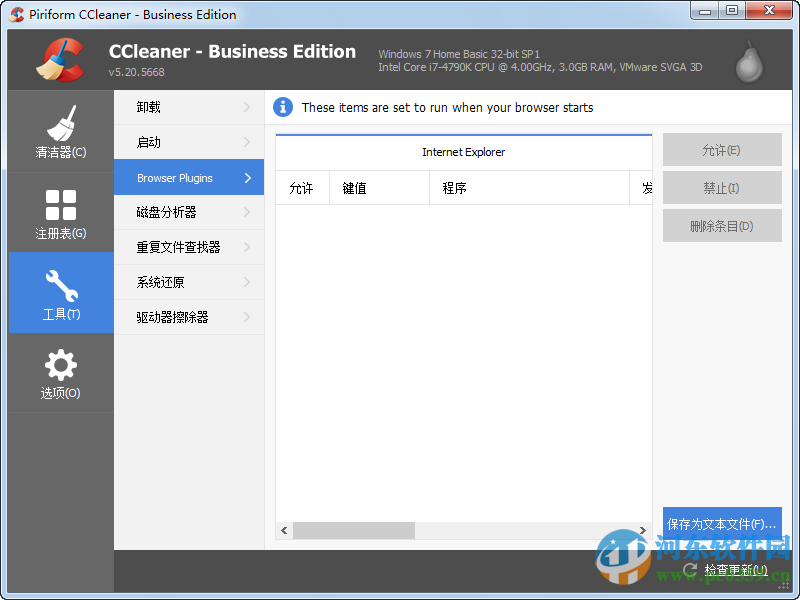The image size is (800, 600).
Task: Sort by the 键值 column header
Action: click(x=380, y=188)
